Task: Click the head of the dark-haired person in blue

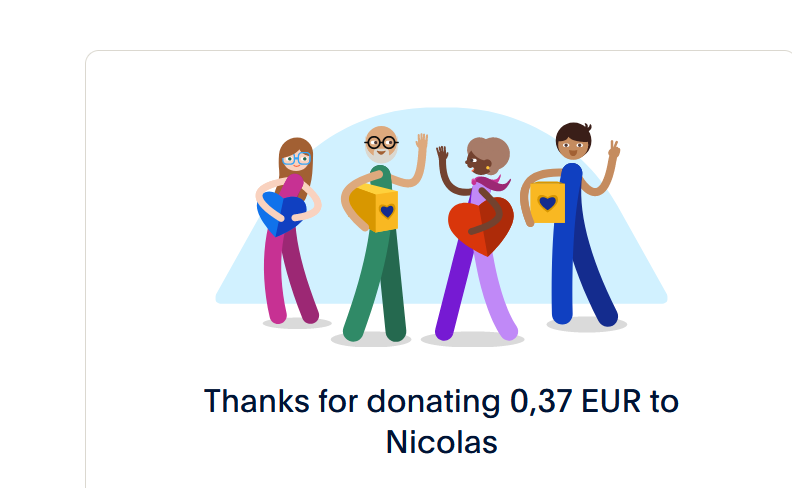Action: (573, 140)
